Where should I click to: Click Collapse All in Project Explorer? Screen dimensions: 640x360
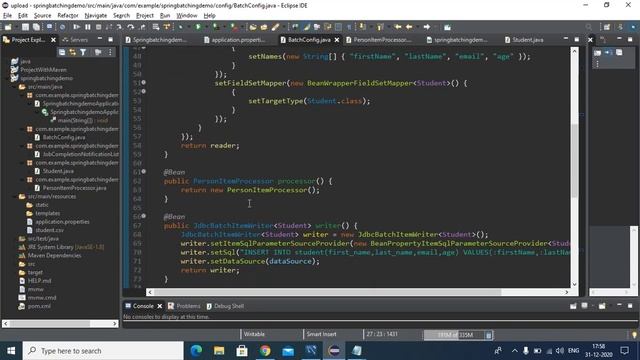(x=62, y=52)
